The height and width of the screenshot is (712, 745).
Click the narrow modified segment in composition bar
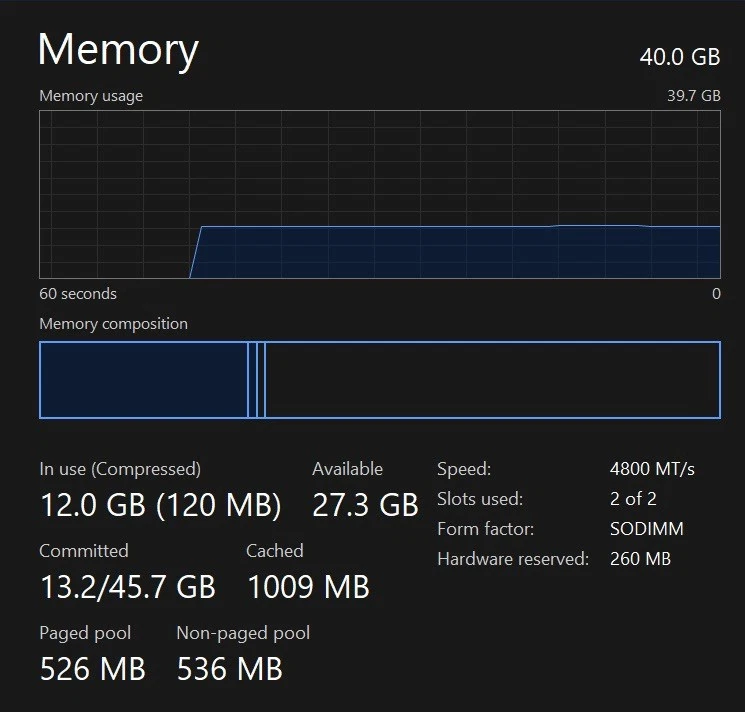[x=252, y=380]
